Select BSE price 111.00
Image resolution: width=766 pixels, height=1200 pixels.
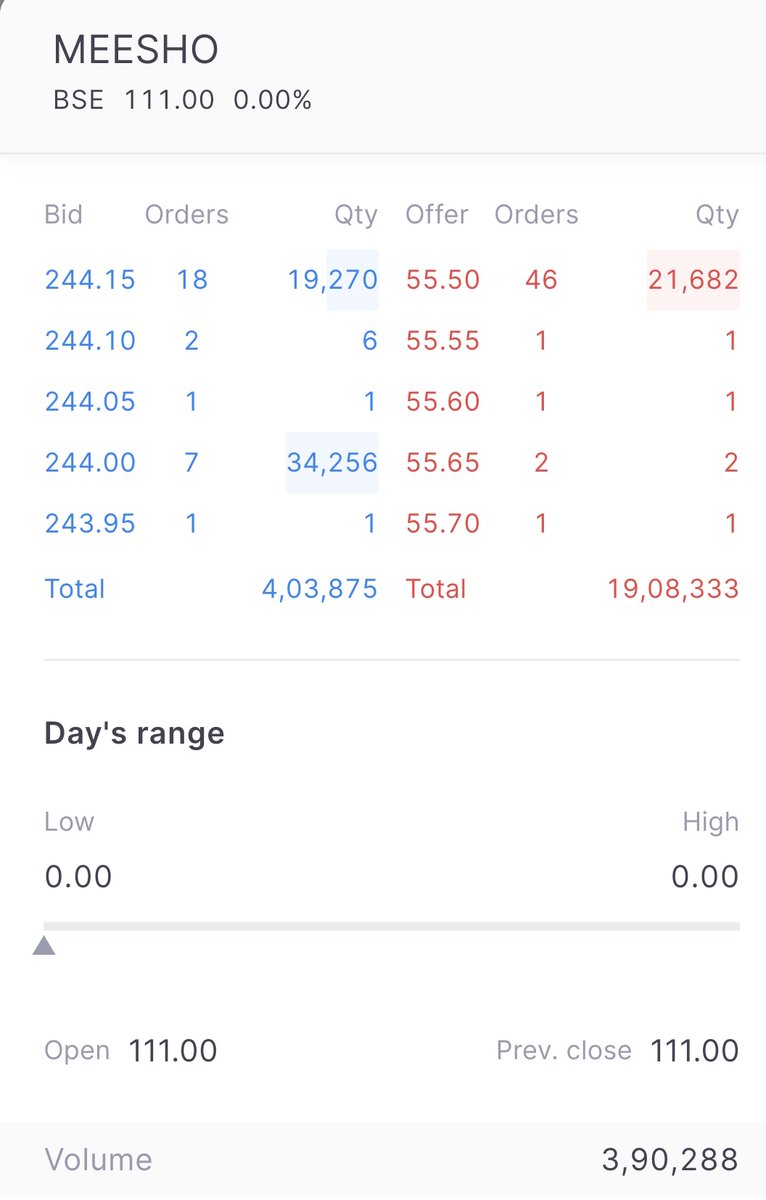(x=169, y=100)
